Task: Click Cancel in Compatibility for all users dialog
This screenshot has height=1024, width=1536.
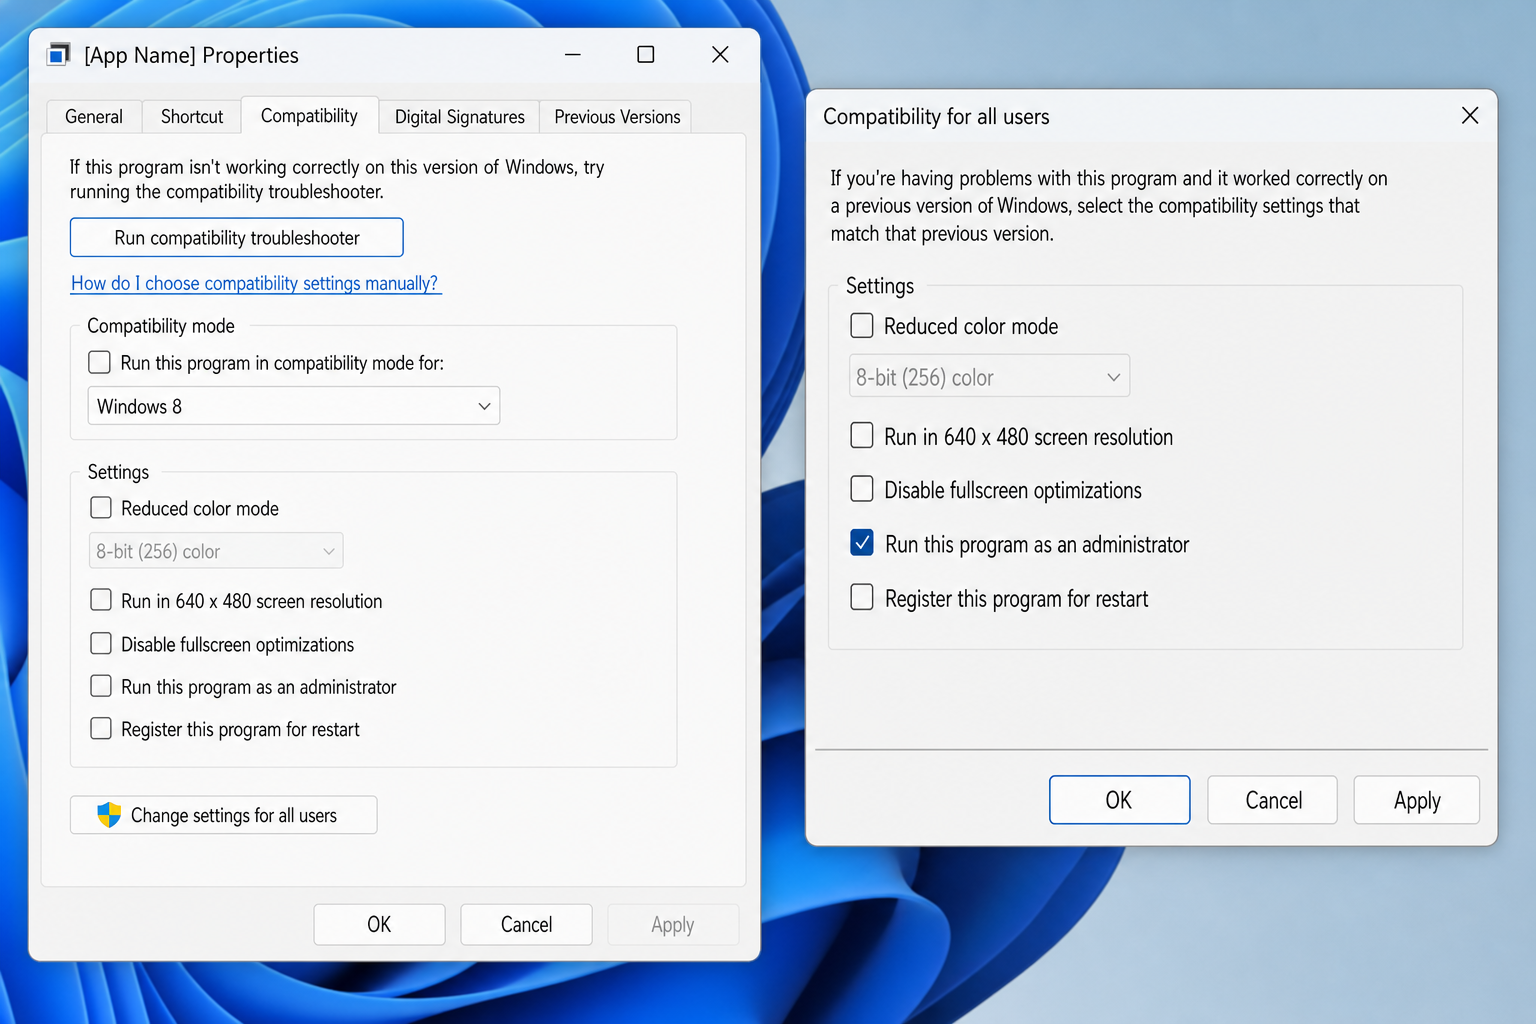Action: click(x=1273, y=800)
